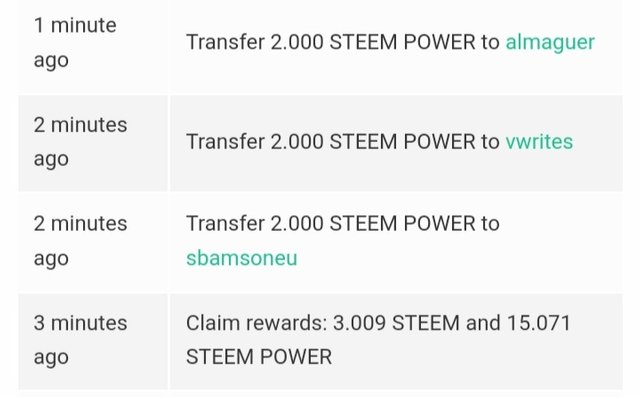Screen dimensions: 640x397
Task: Click the 2.000 amount in almaguer transfer row
Action: coord(297,42)
